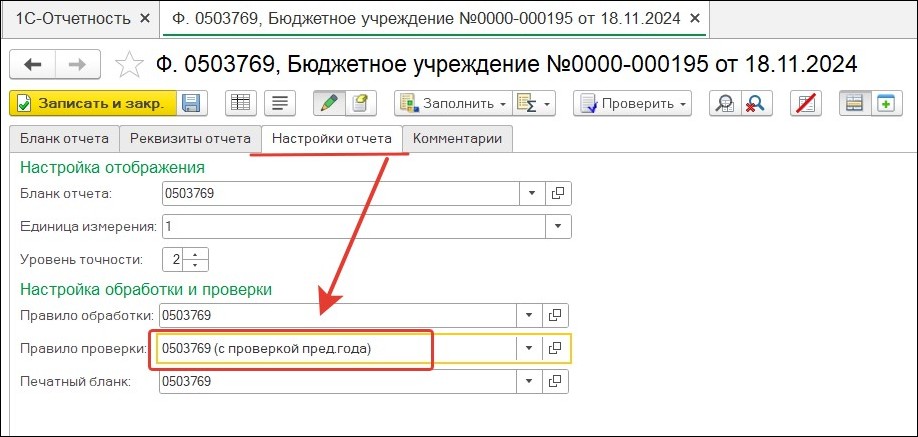918x437 pixels.
Task: Click the Записать и закр. button
Action: pos(93,103)
